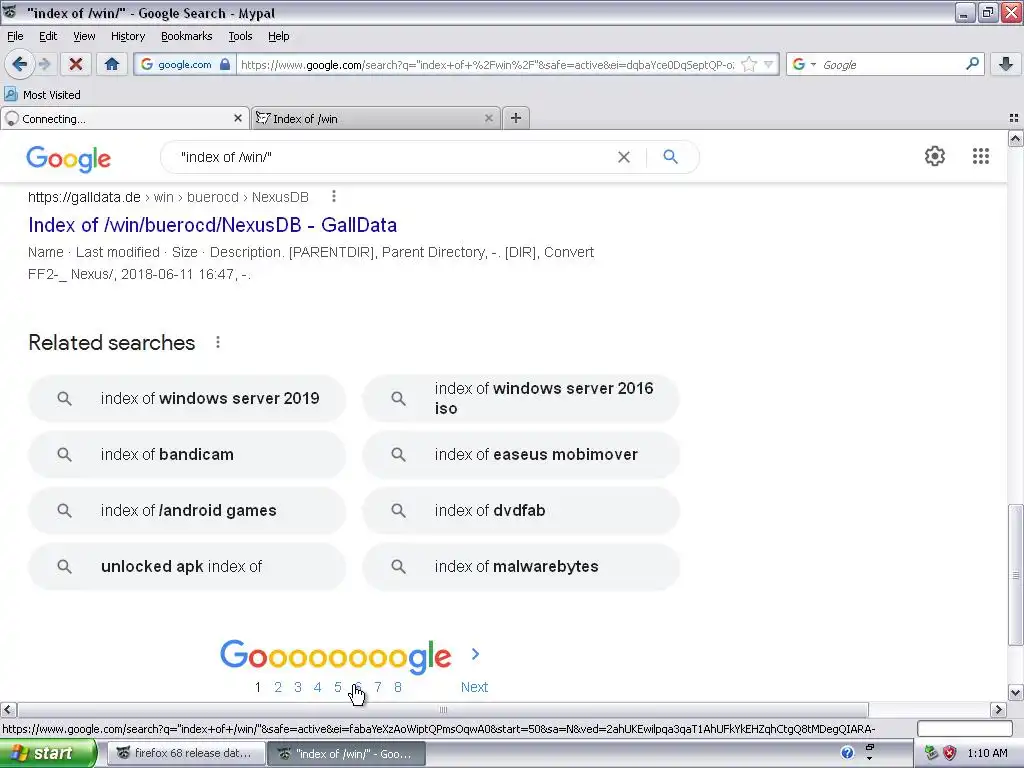Image resolution: width=1024 pixels, height=768 pixels.
Task: Click the Google search query field
Action: coord(394,157)
